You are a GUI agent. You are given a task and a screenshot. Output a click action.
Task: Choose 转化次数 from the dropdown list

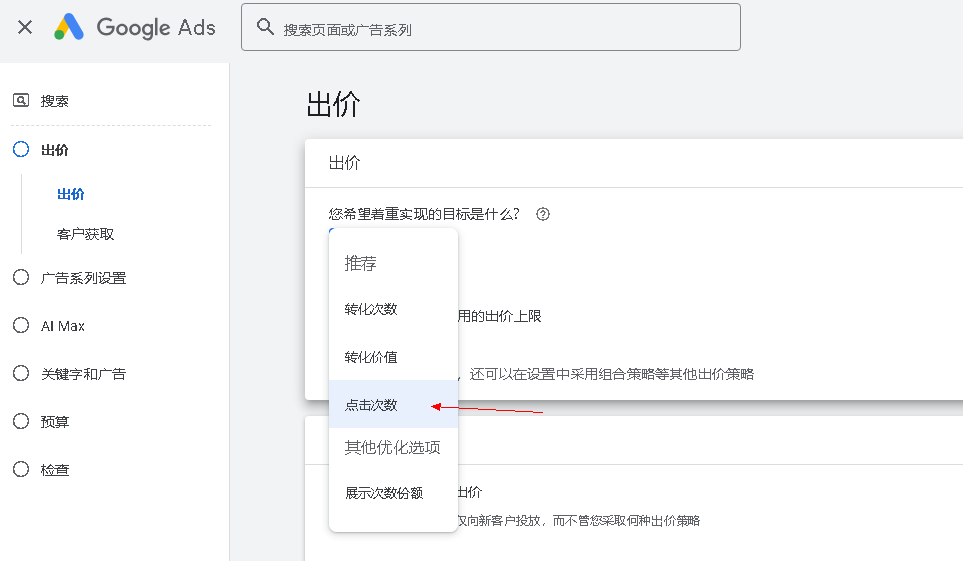394,309
